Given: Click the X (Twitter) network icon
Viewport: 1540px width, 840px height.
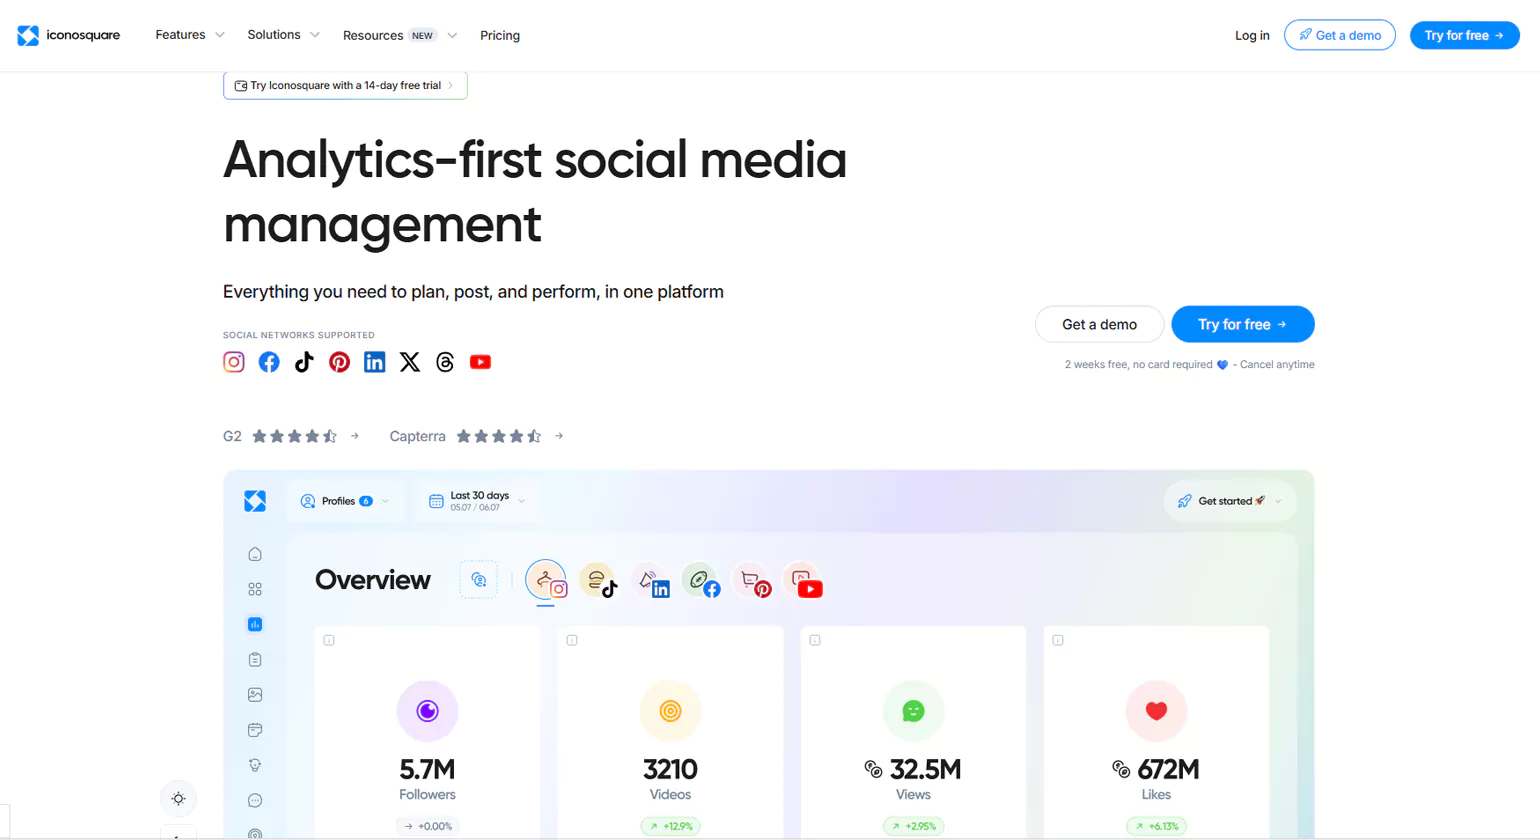Looking at the screenshot, I should pyautogui.click(x=410, y=362).
